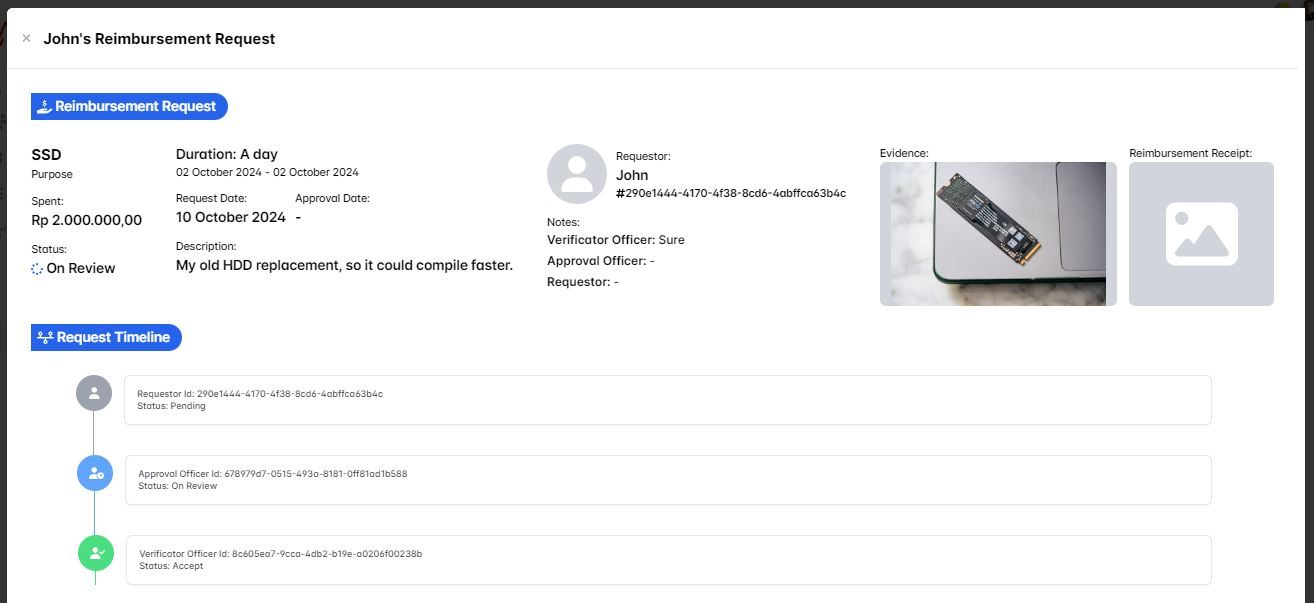Click the dialog title John's Reimbursement Request
Screen dimensions: 1314x603
click(159, 39)
